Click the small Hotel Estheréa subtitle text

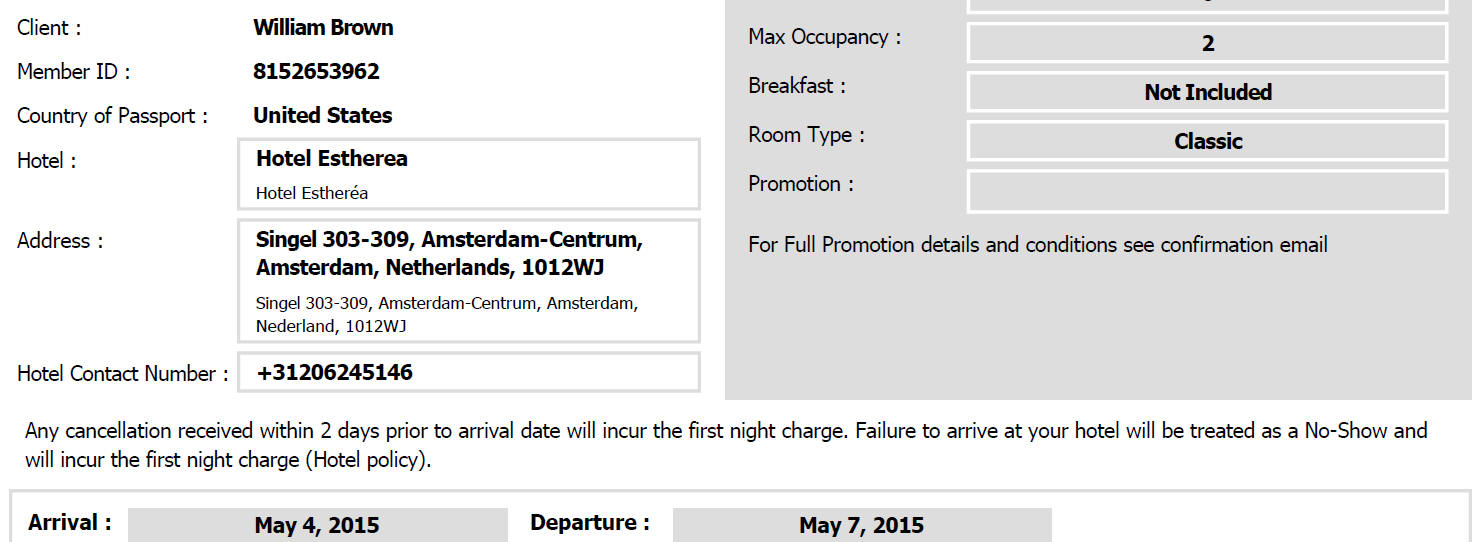(x=312, y=193)
